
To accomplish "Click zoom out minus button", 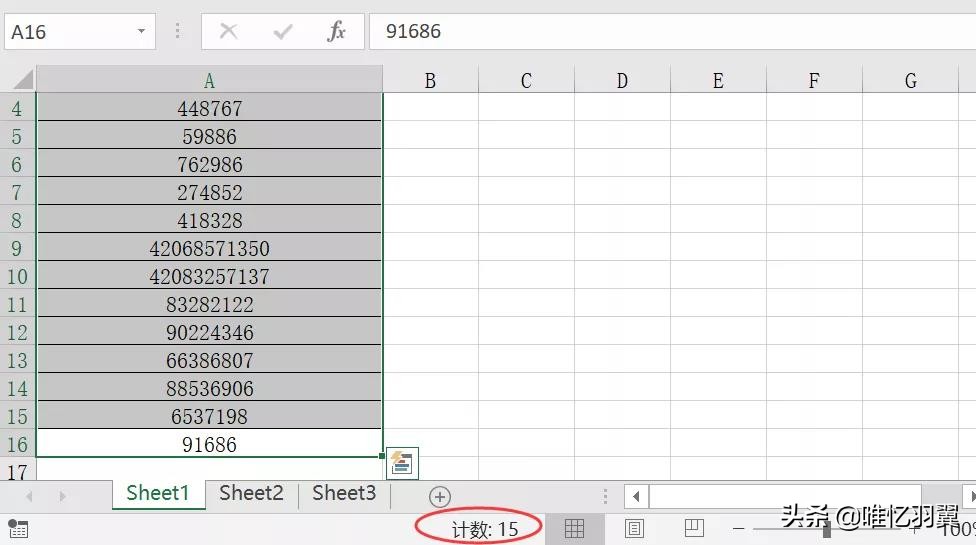I will [x=738, y=529].
